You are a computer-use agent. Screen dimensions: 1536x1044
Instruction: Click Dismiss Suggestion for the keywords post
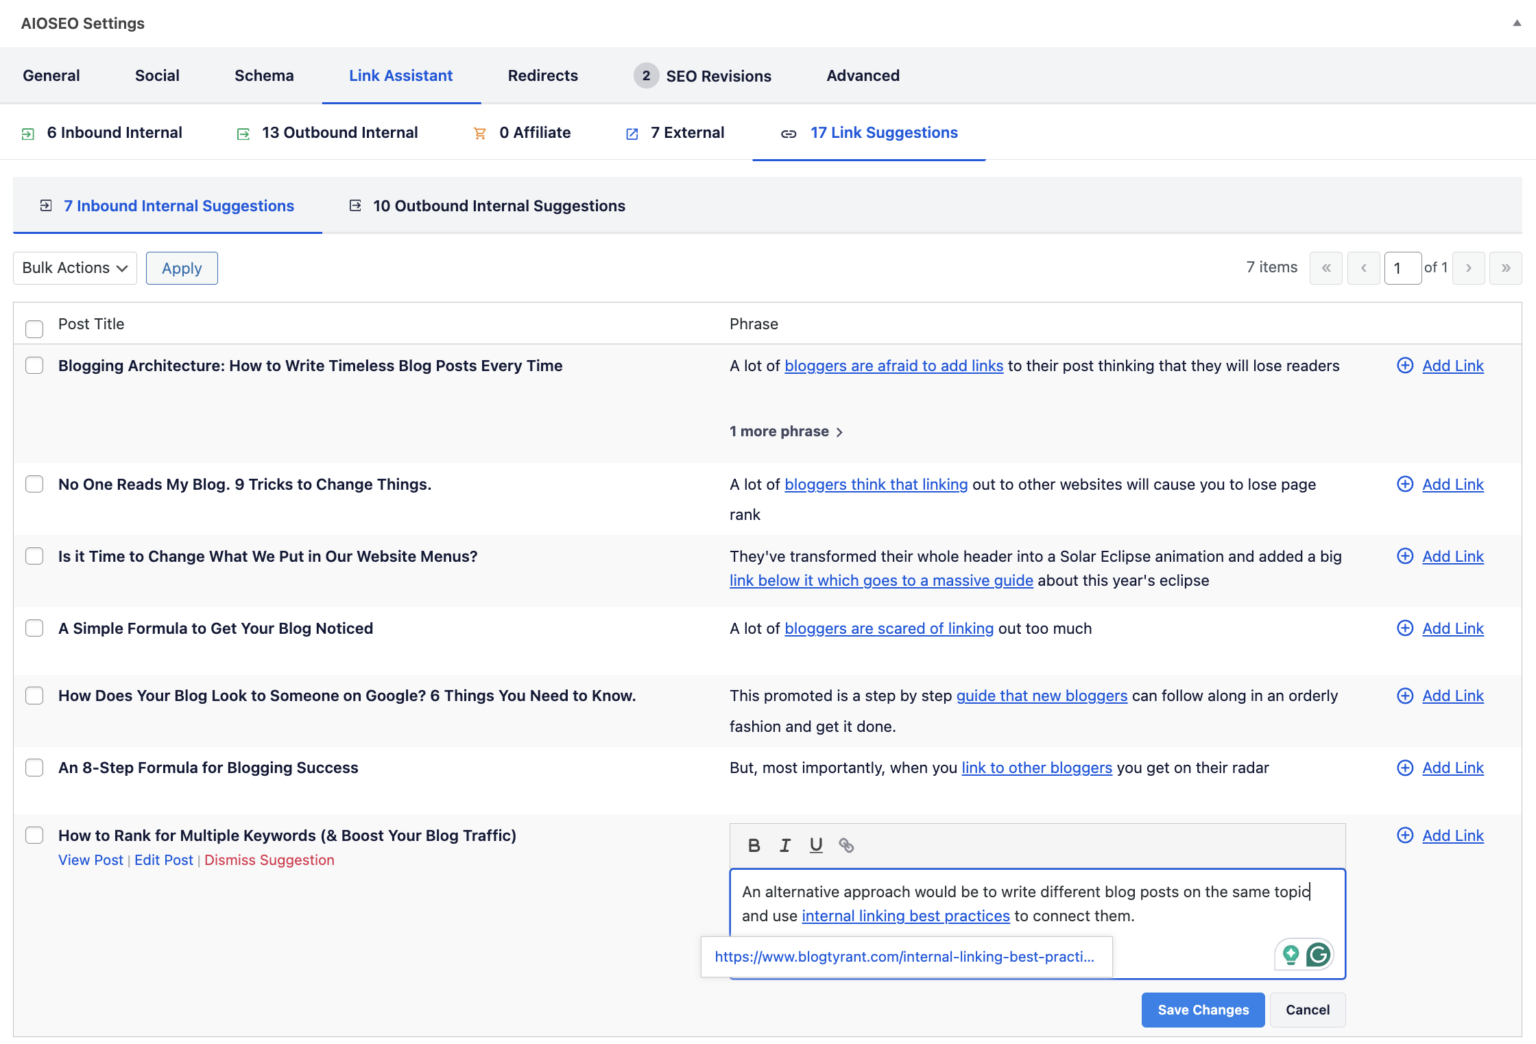[268, 860]
